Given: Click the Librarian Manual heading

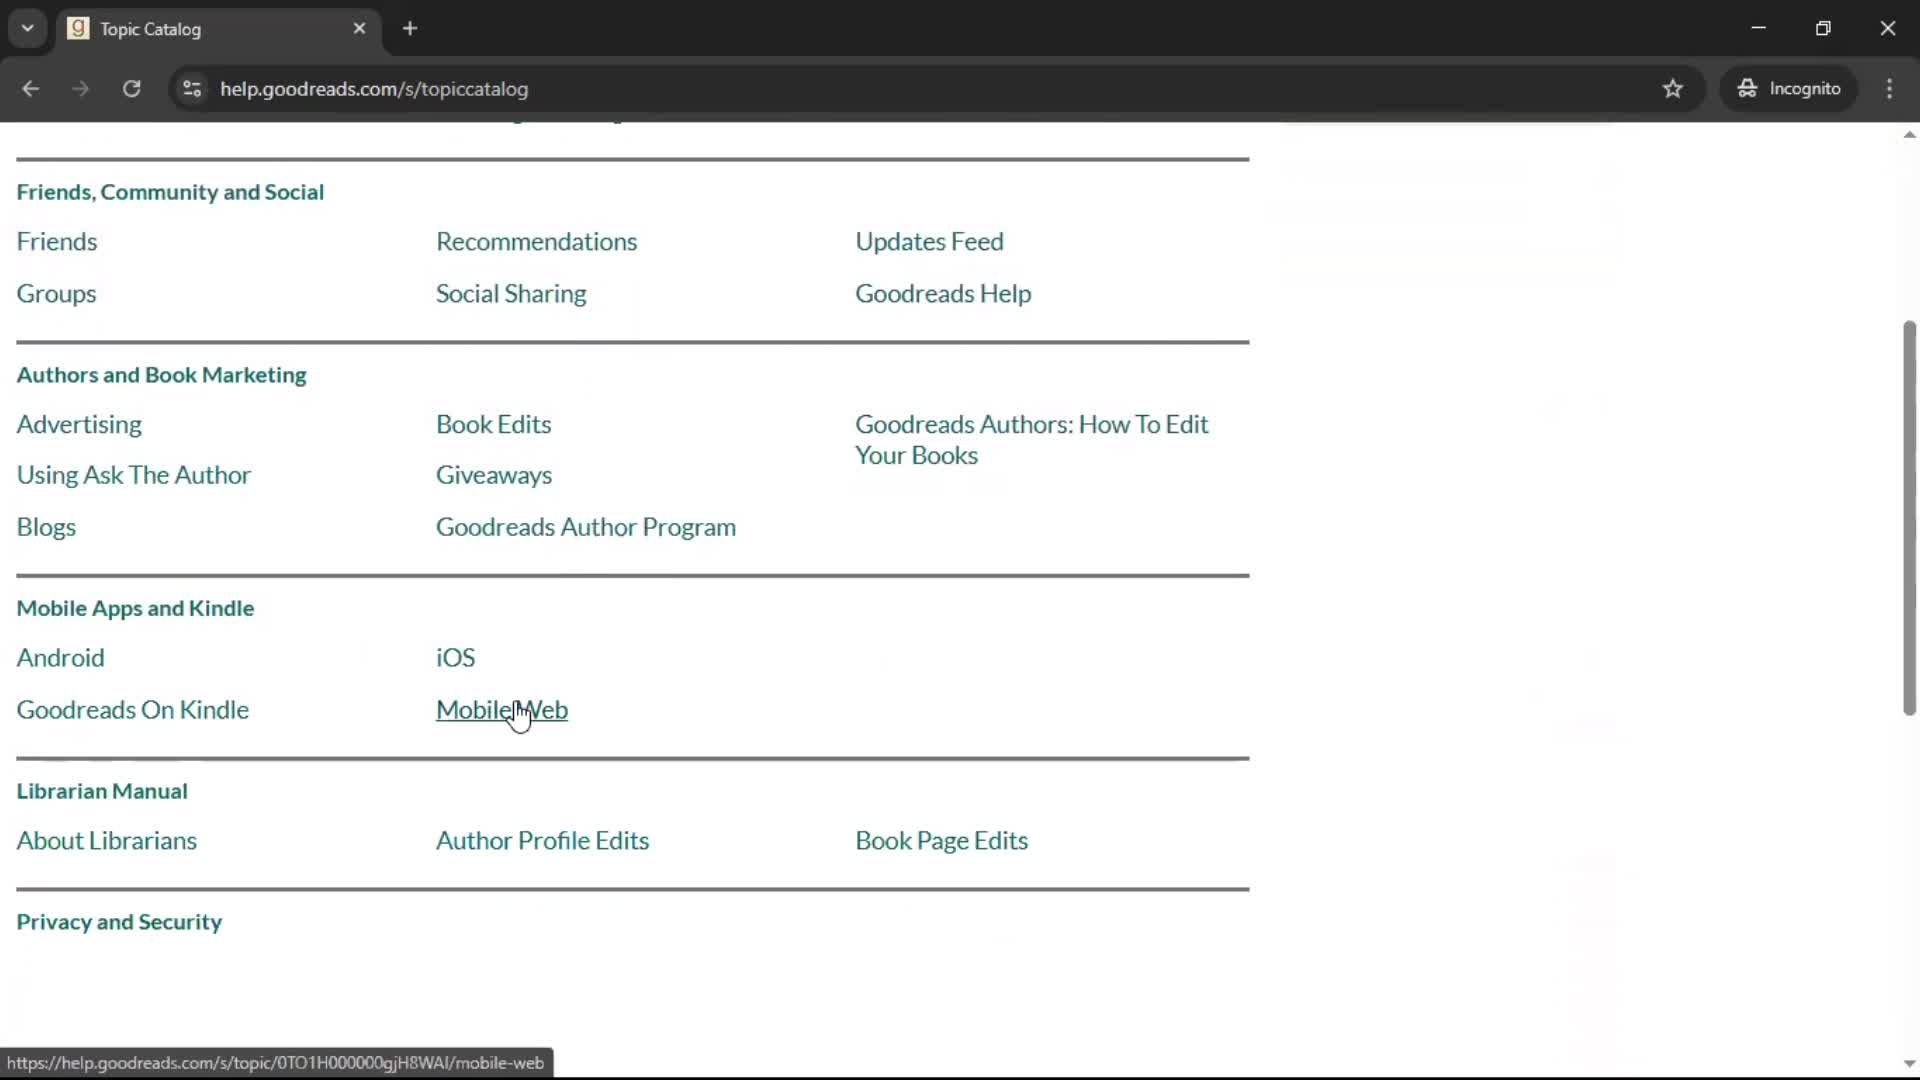Looking at the screenshot, I should (102, 791).
